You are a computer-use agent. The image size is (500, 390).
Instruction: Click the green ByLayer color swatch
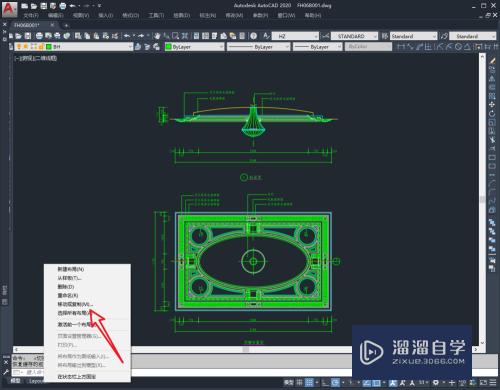click(168, 47)
